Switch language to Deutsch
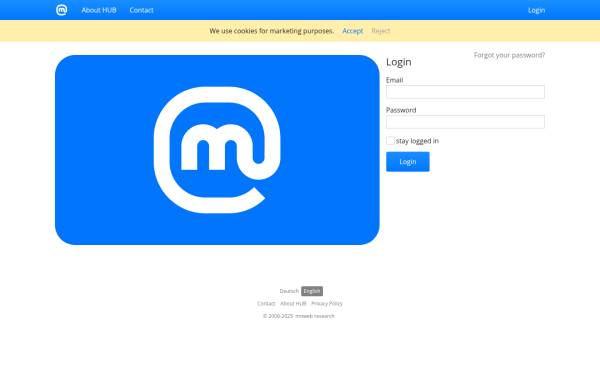Image resolution: width=600 pixels, height=375 pixels. (289, 291)
